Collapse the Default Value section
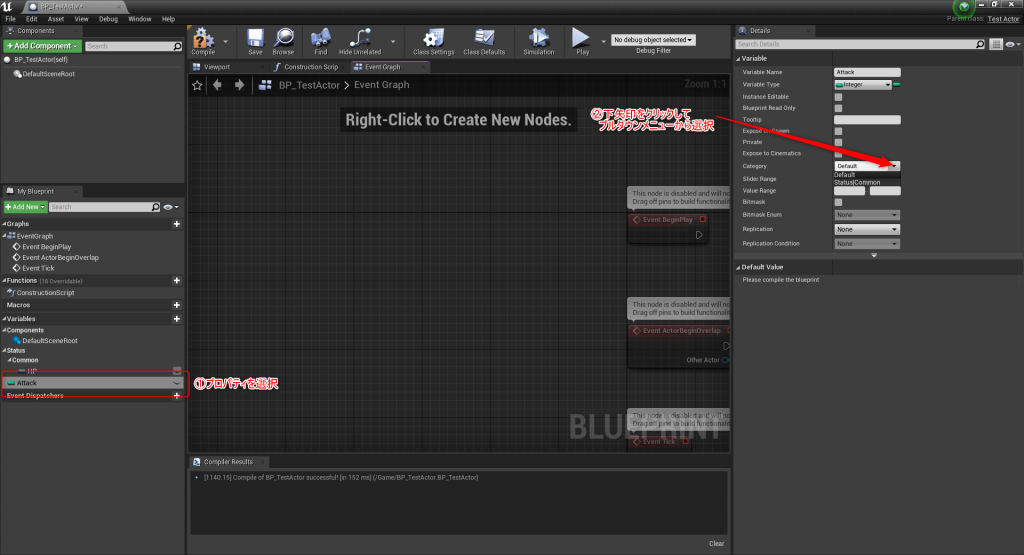Screen dimensions: 1024x555 click(x=739, y=267)
